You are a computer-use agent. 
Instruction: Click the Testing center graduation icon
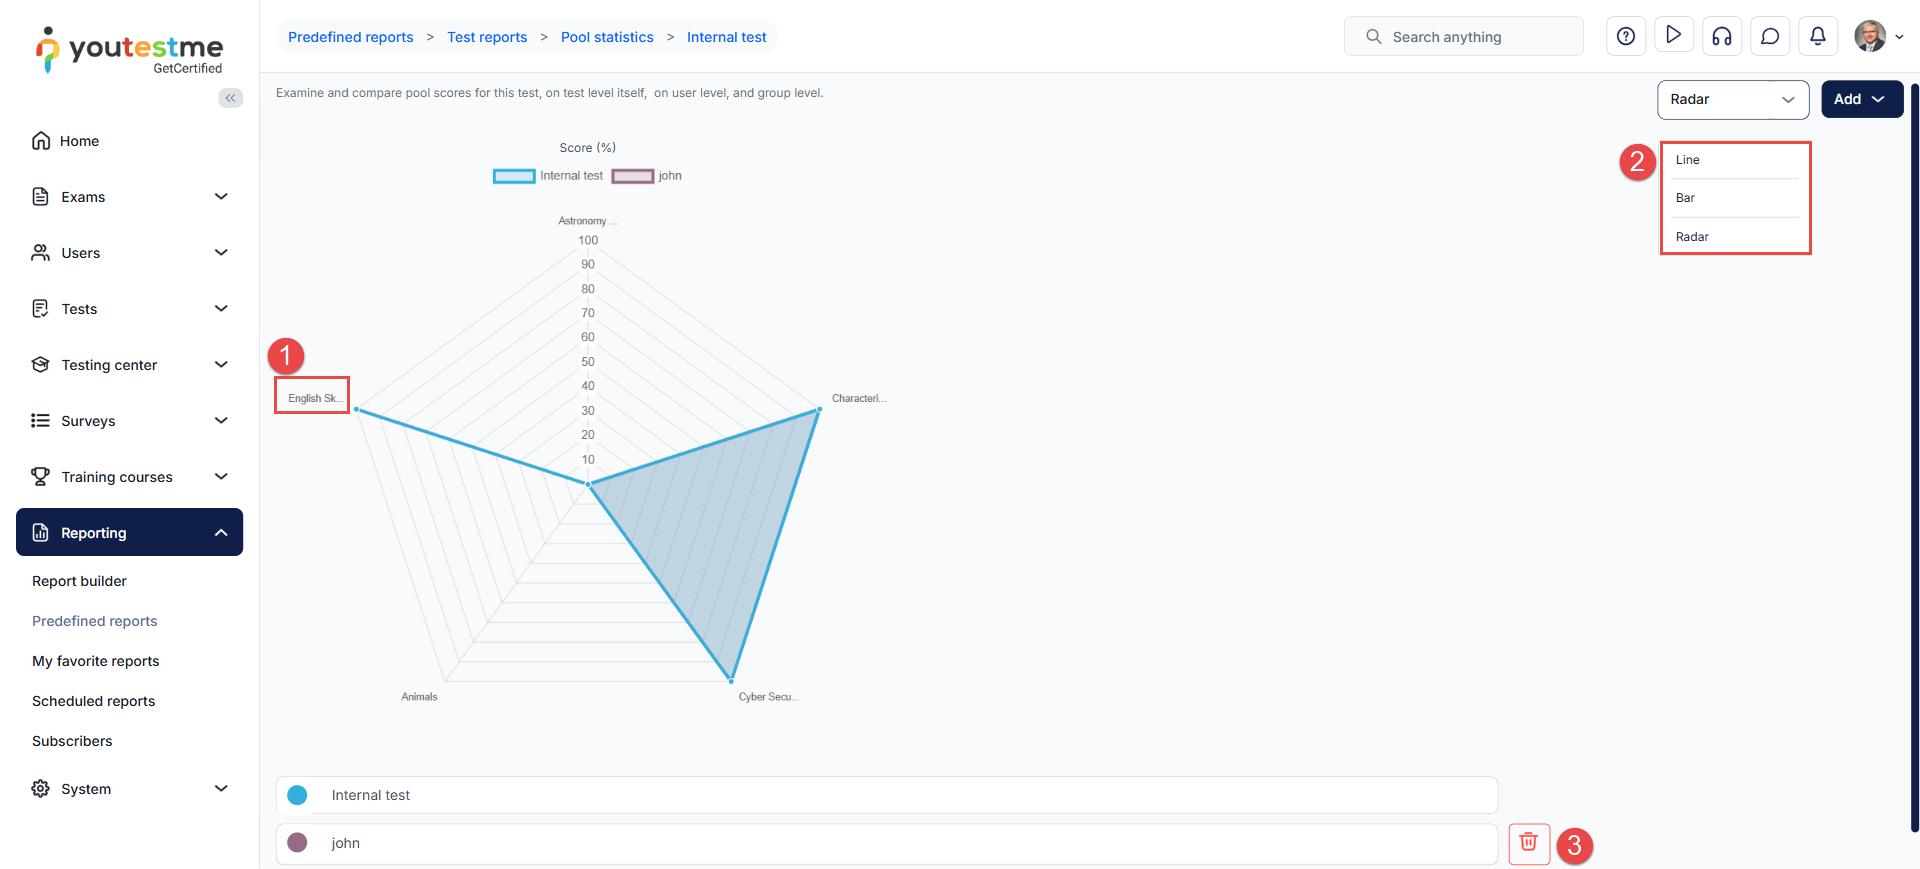click(x=41, y=365)
